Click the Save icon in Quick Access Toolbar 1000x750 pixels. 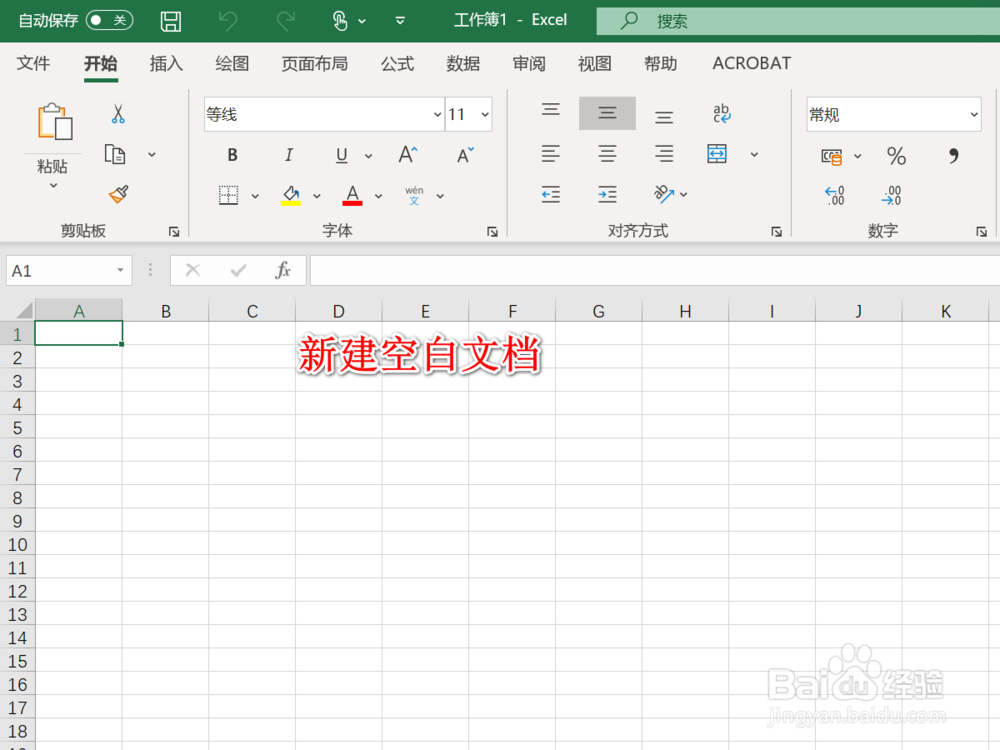[x=170, y=20]
